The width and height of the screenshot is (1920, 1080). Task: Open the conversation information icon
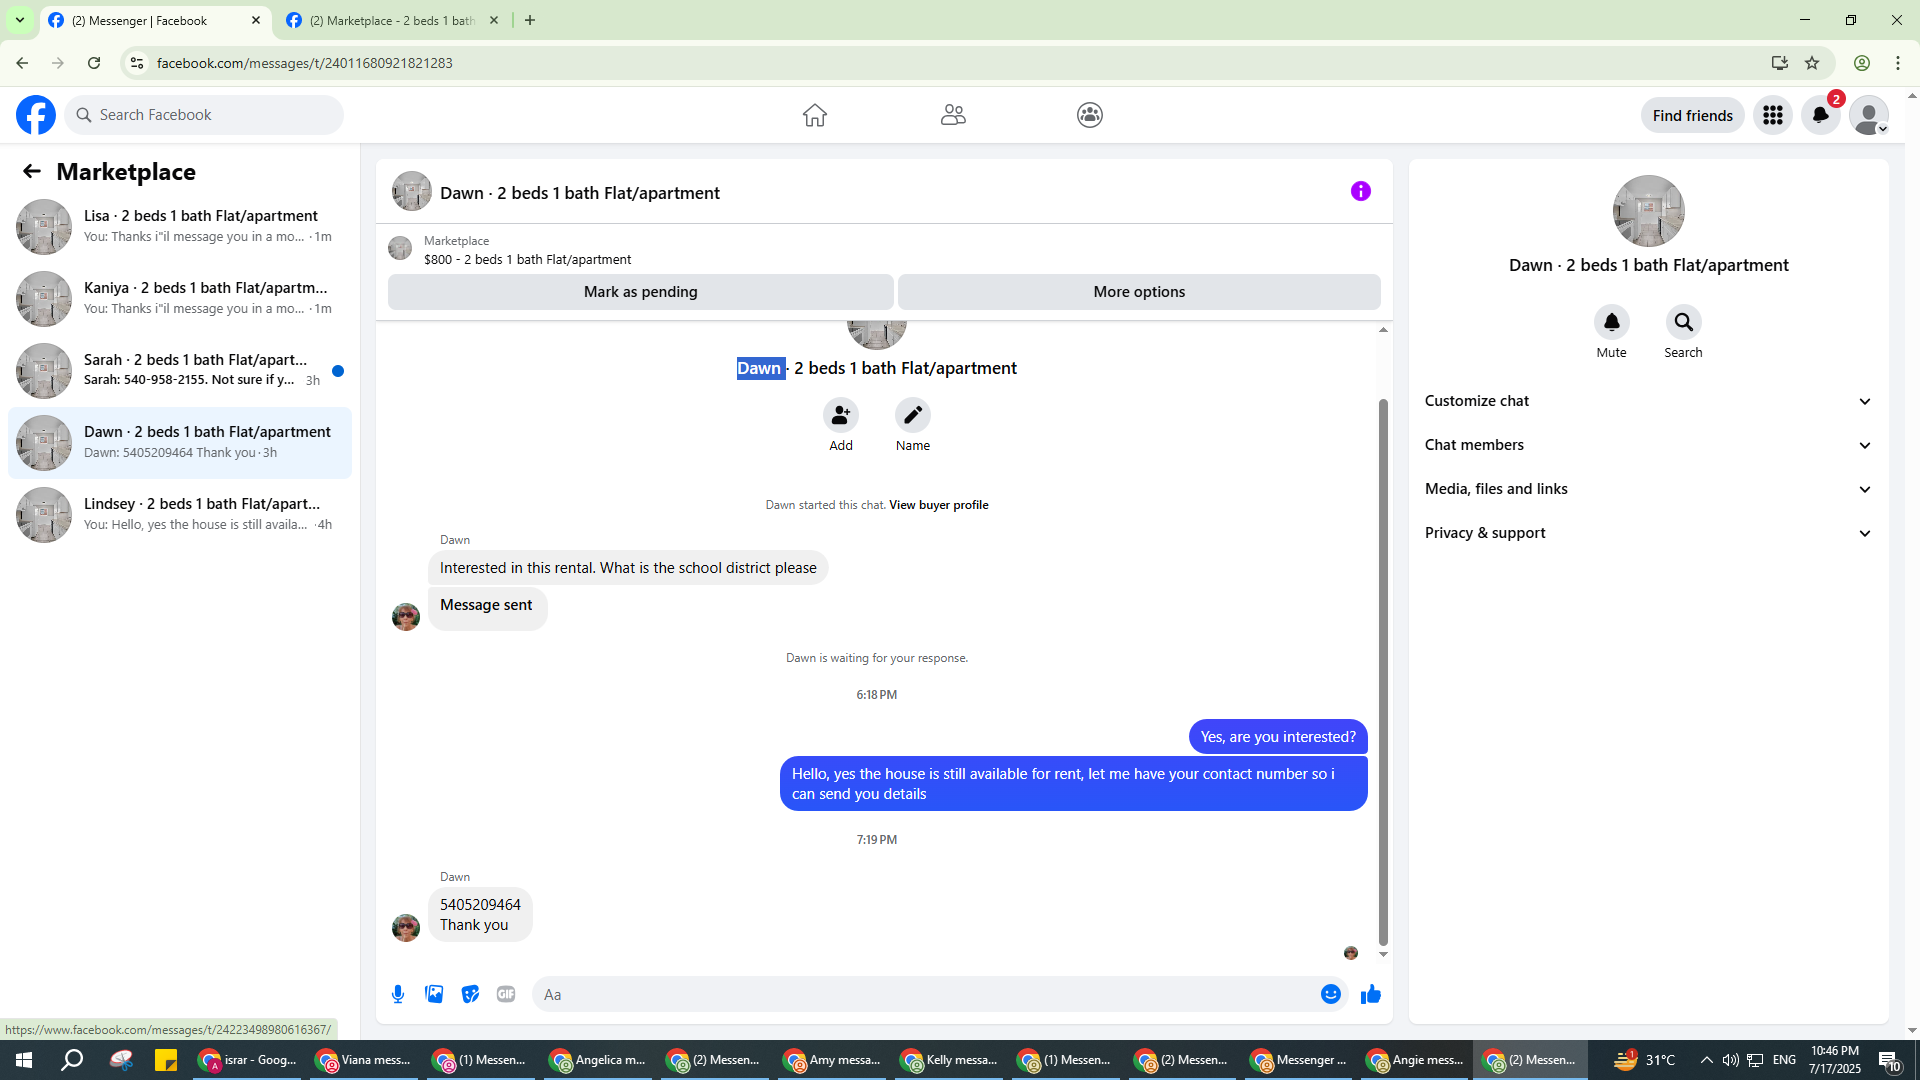click(x=1361, y=191)
